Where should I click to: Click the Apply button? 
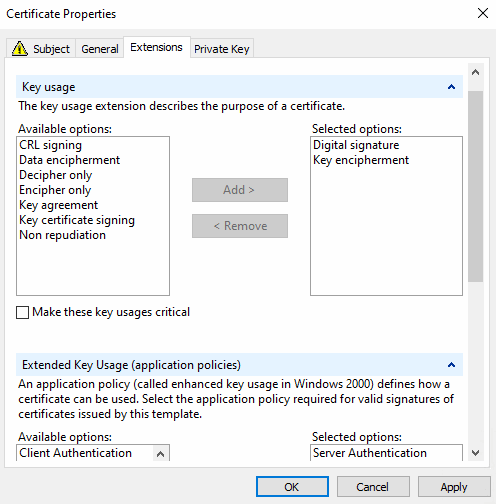pos(454,487)
